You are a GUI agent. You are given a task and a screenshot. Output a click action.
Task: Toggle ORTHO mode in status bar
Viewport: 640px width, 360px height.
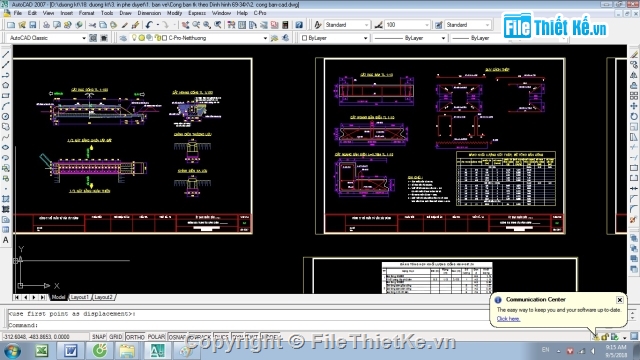[x=135, y=337]
